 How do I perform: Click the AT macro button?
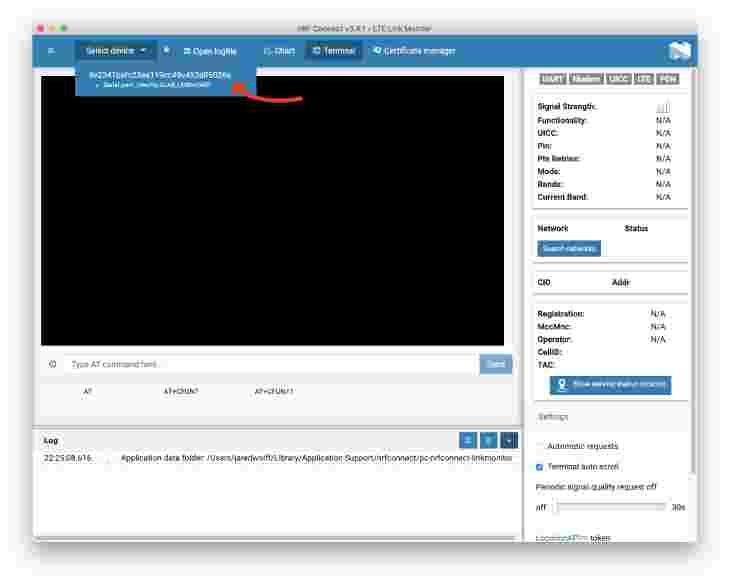(88, 391)
